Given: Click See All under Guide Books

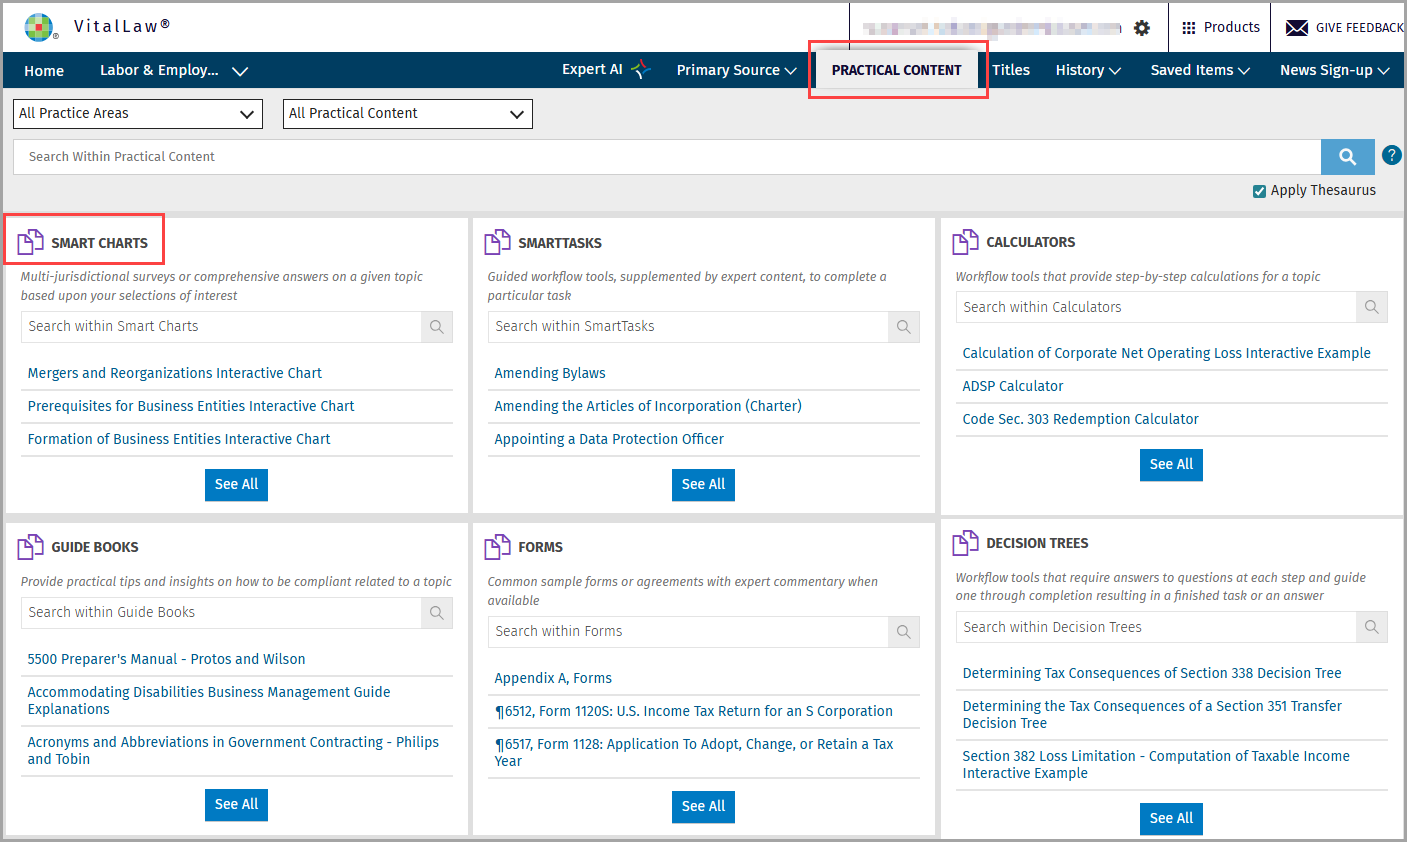Looking at the screenshot, I should tap(237, 805).
